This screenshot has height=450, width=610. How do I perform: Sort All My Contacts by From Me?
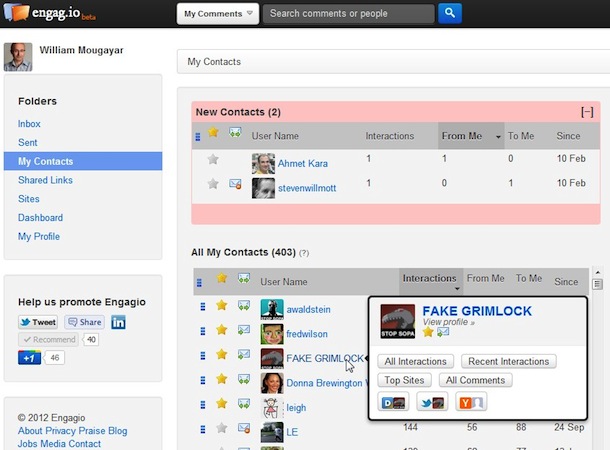pos(486,278)
